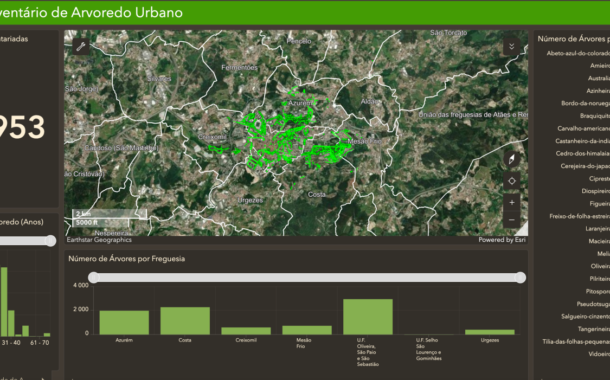Select the Freixo-de-folha-estreita species row
The height and width of the screenshot is (380, 610).
click(x=579, y=216)
